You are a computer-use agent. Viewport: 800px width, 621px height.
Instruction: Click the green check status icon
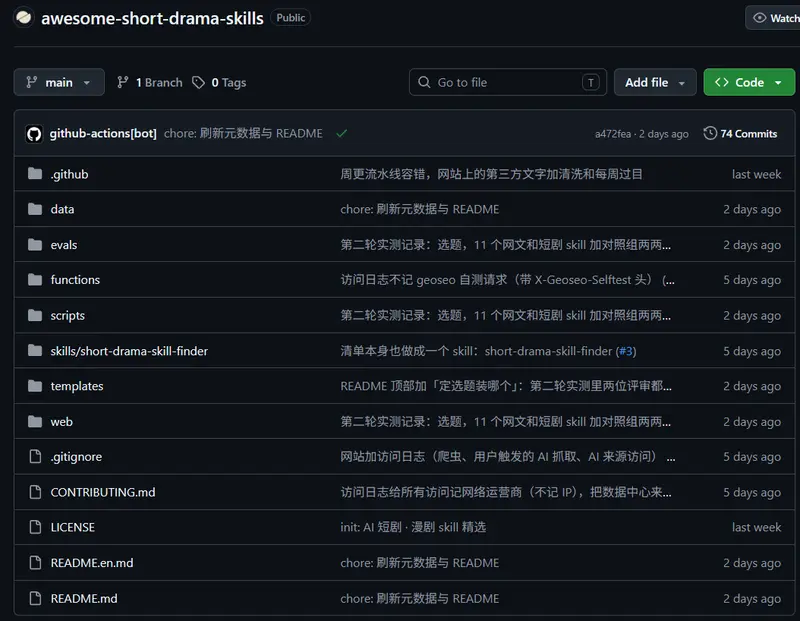342,133
